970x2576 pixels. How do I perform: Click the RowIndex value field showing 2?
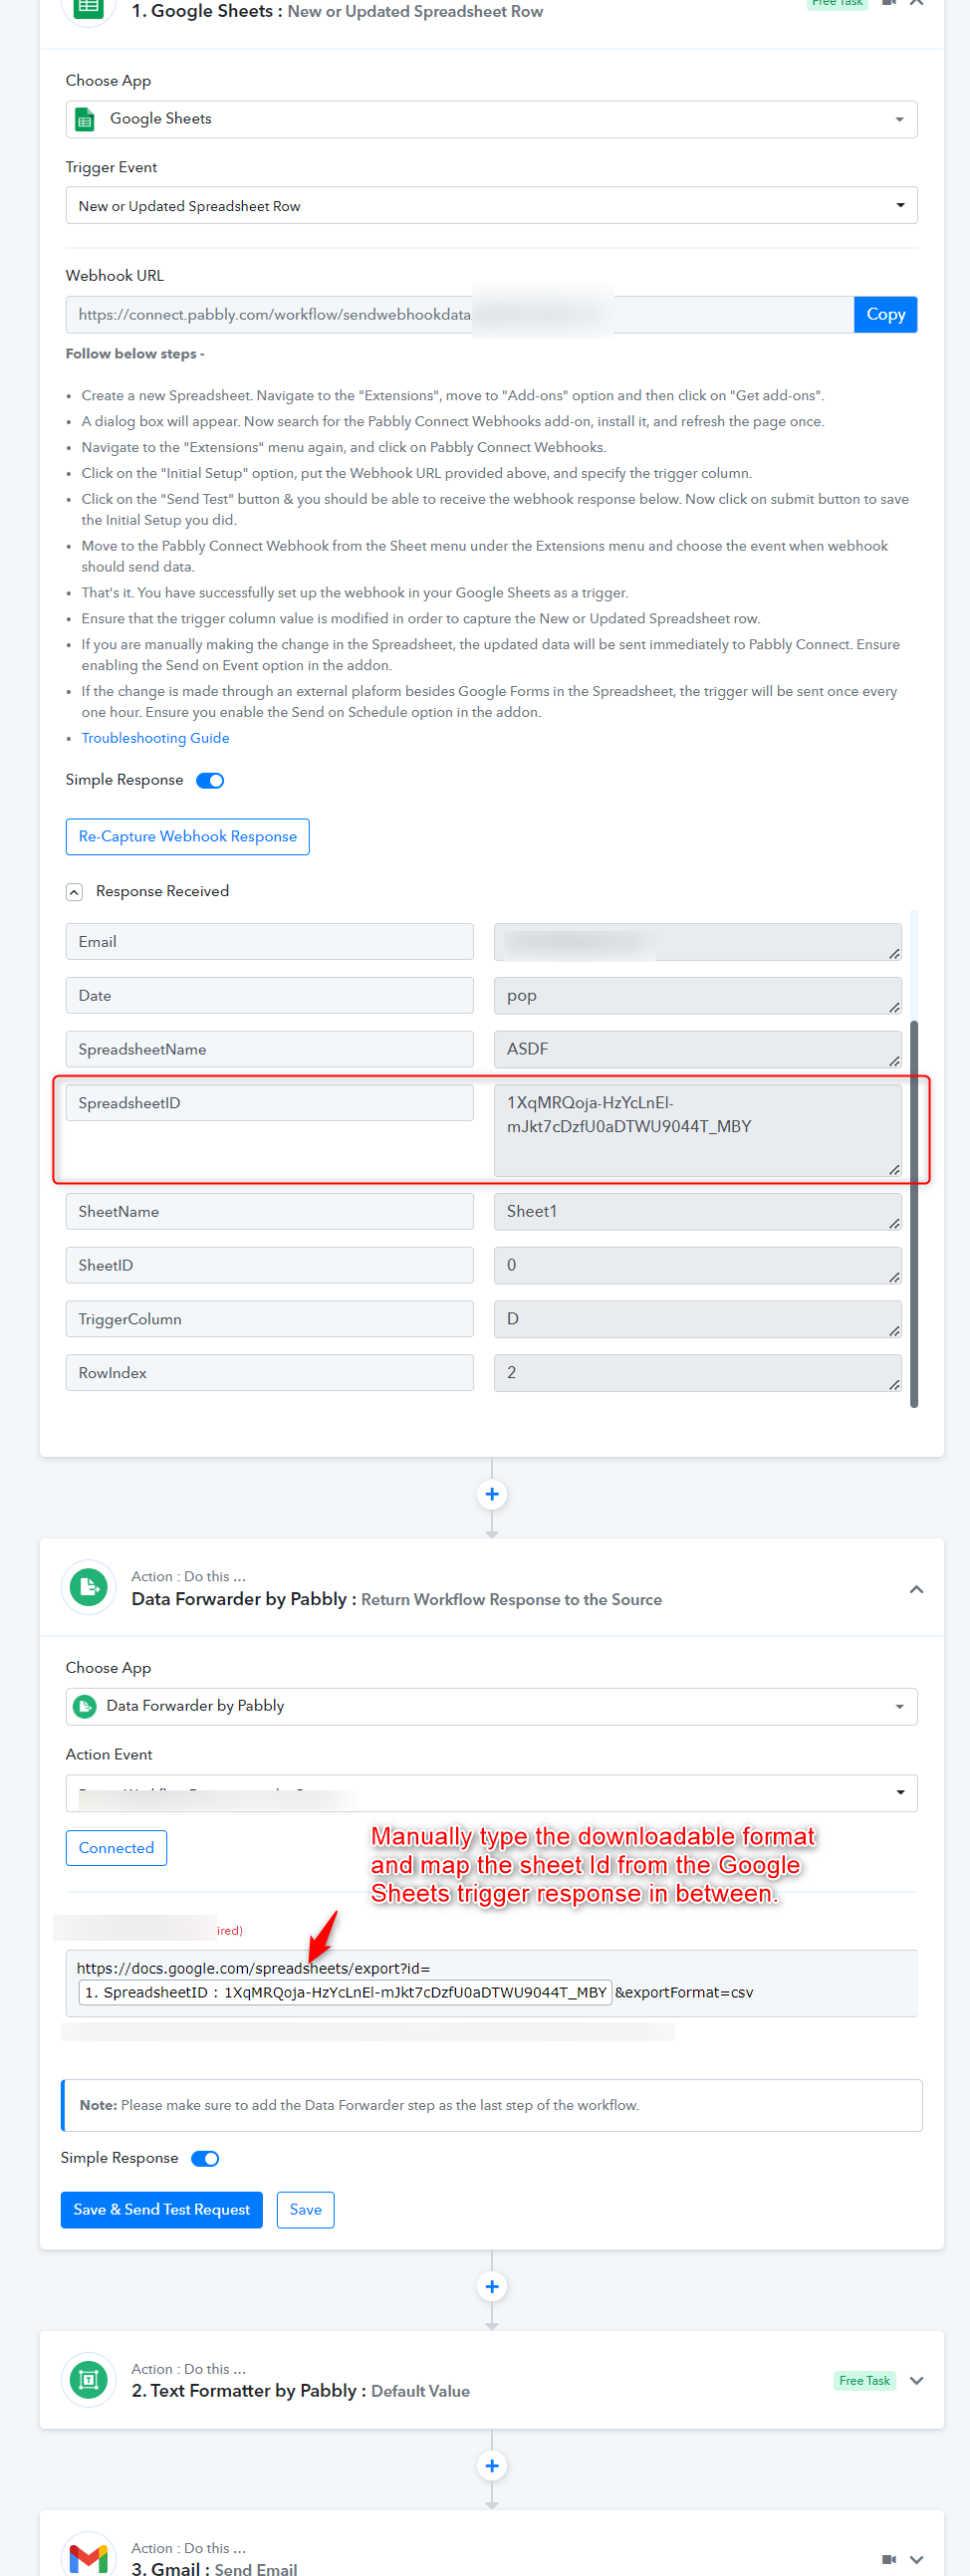[698, 1374]
